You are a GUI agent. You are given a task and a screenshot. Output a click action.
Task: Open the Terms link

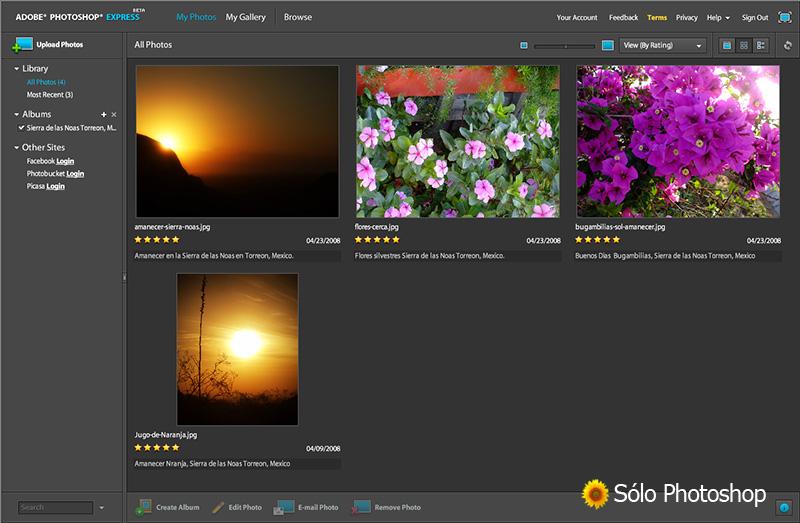pos(657,17)
